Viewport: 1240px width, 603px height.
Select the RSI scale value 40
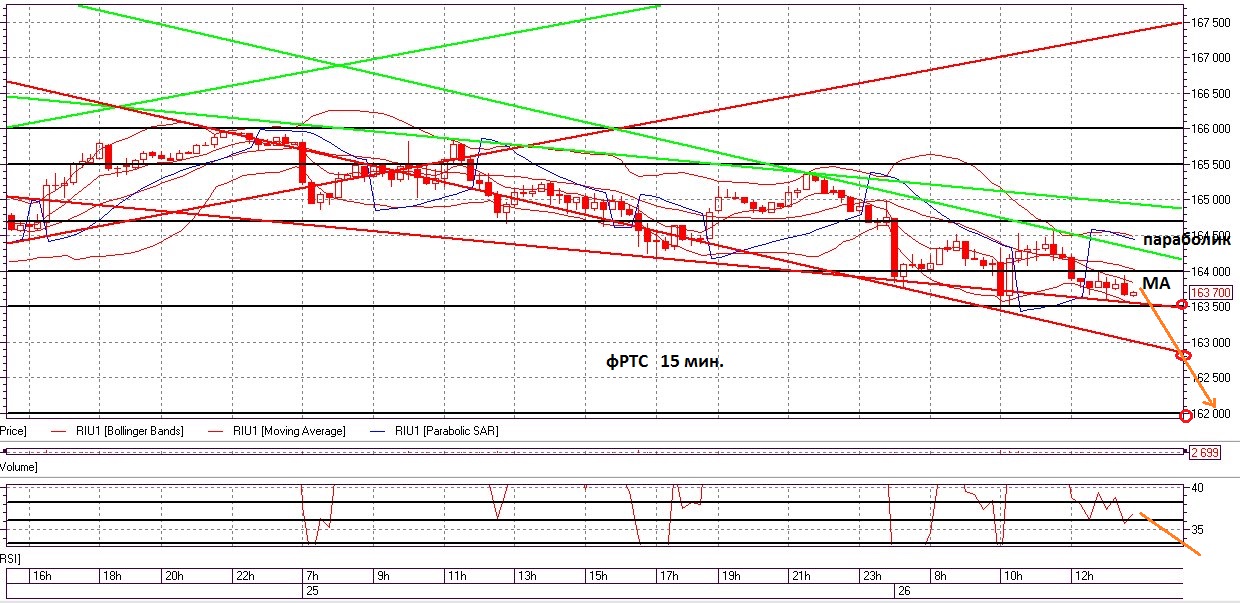[x=1198, y=488]
